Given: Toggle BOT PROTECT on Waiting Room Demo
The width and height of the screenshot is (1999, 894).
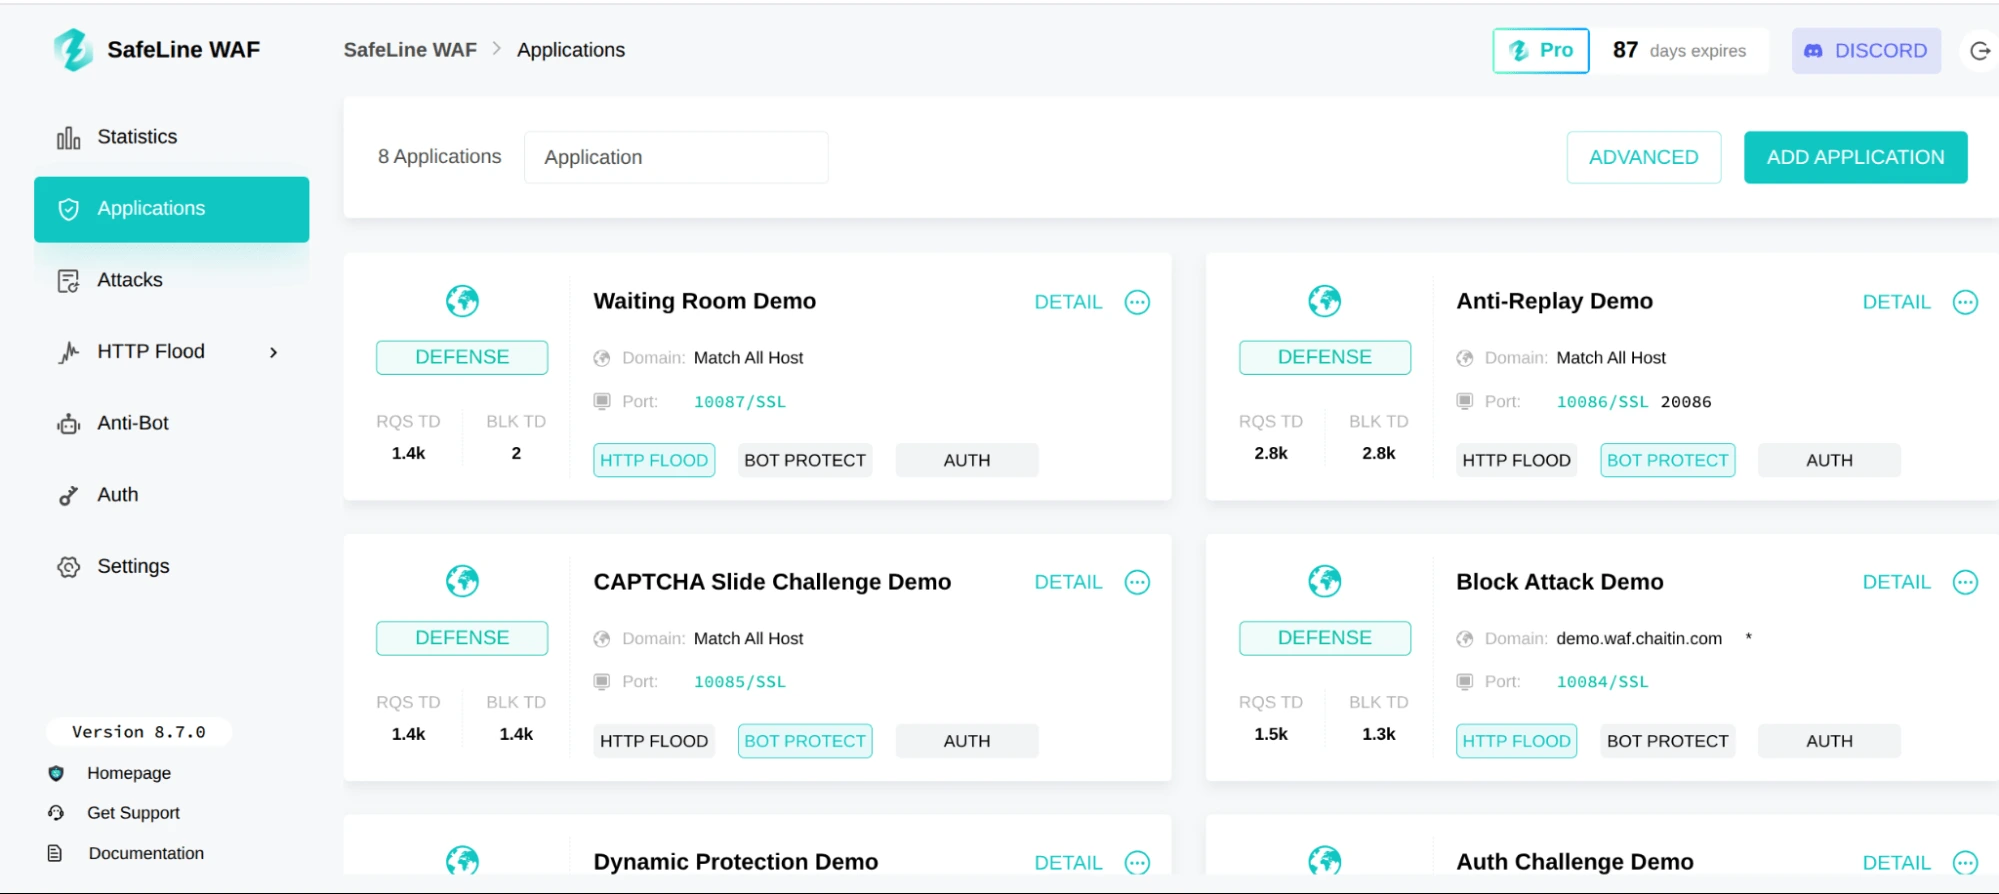Looking at the screenshot, I should (x=805, y=460).
